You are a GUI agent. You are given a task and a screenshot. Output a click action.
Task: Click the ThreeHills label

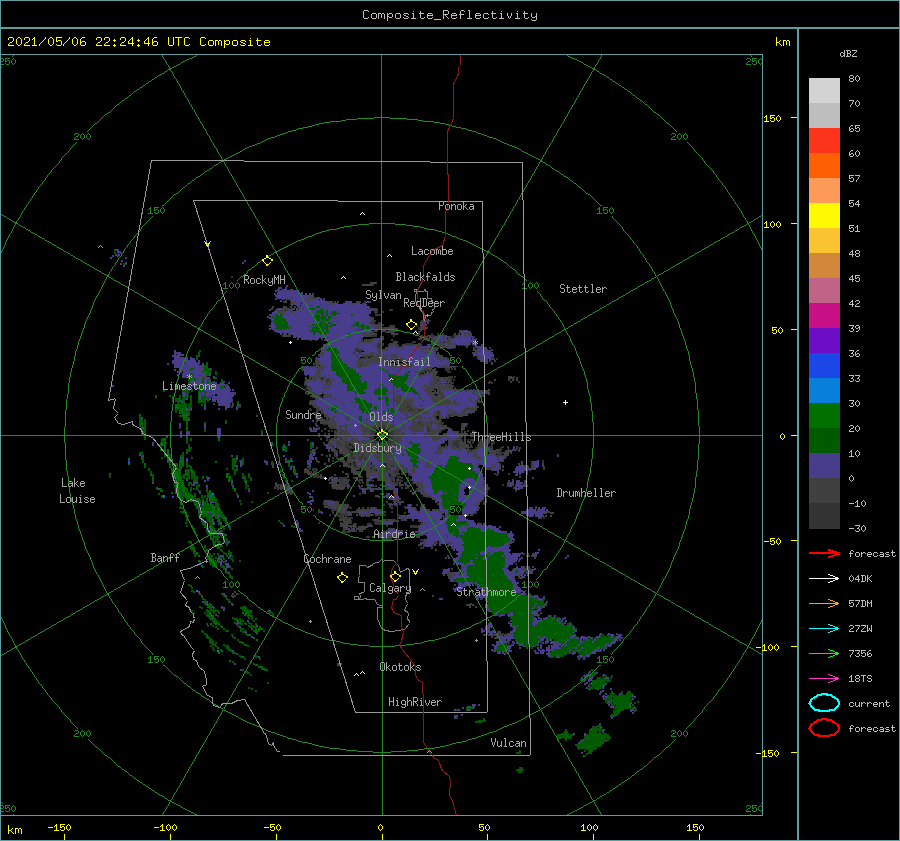point(501,437)
